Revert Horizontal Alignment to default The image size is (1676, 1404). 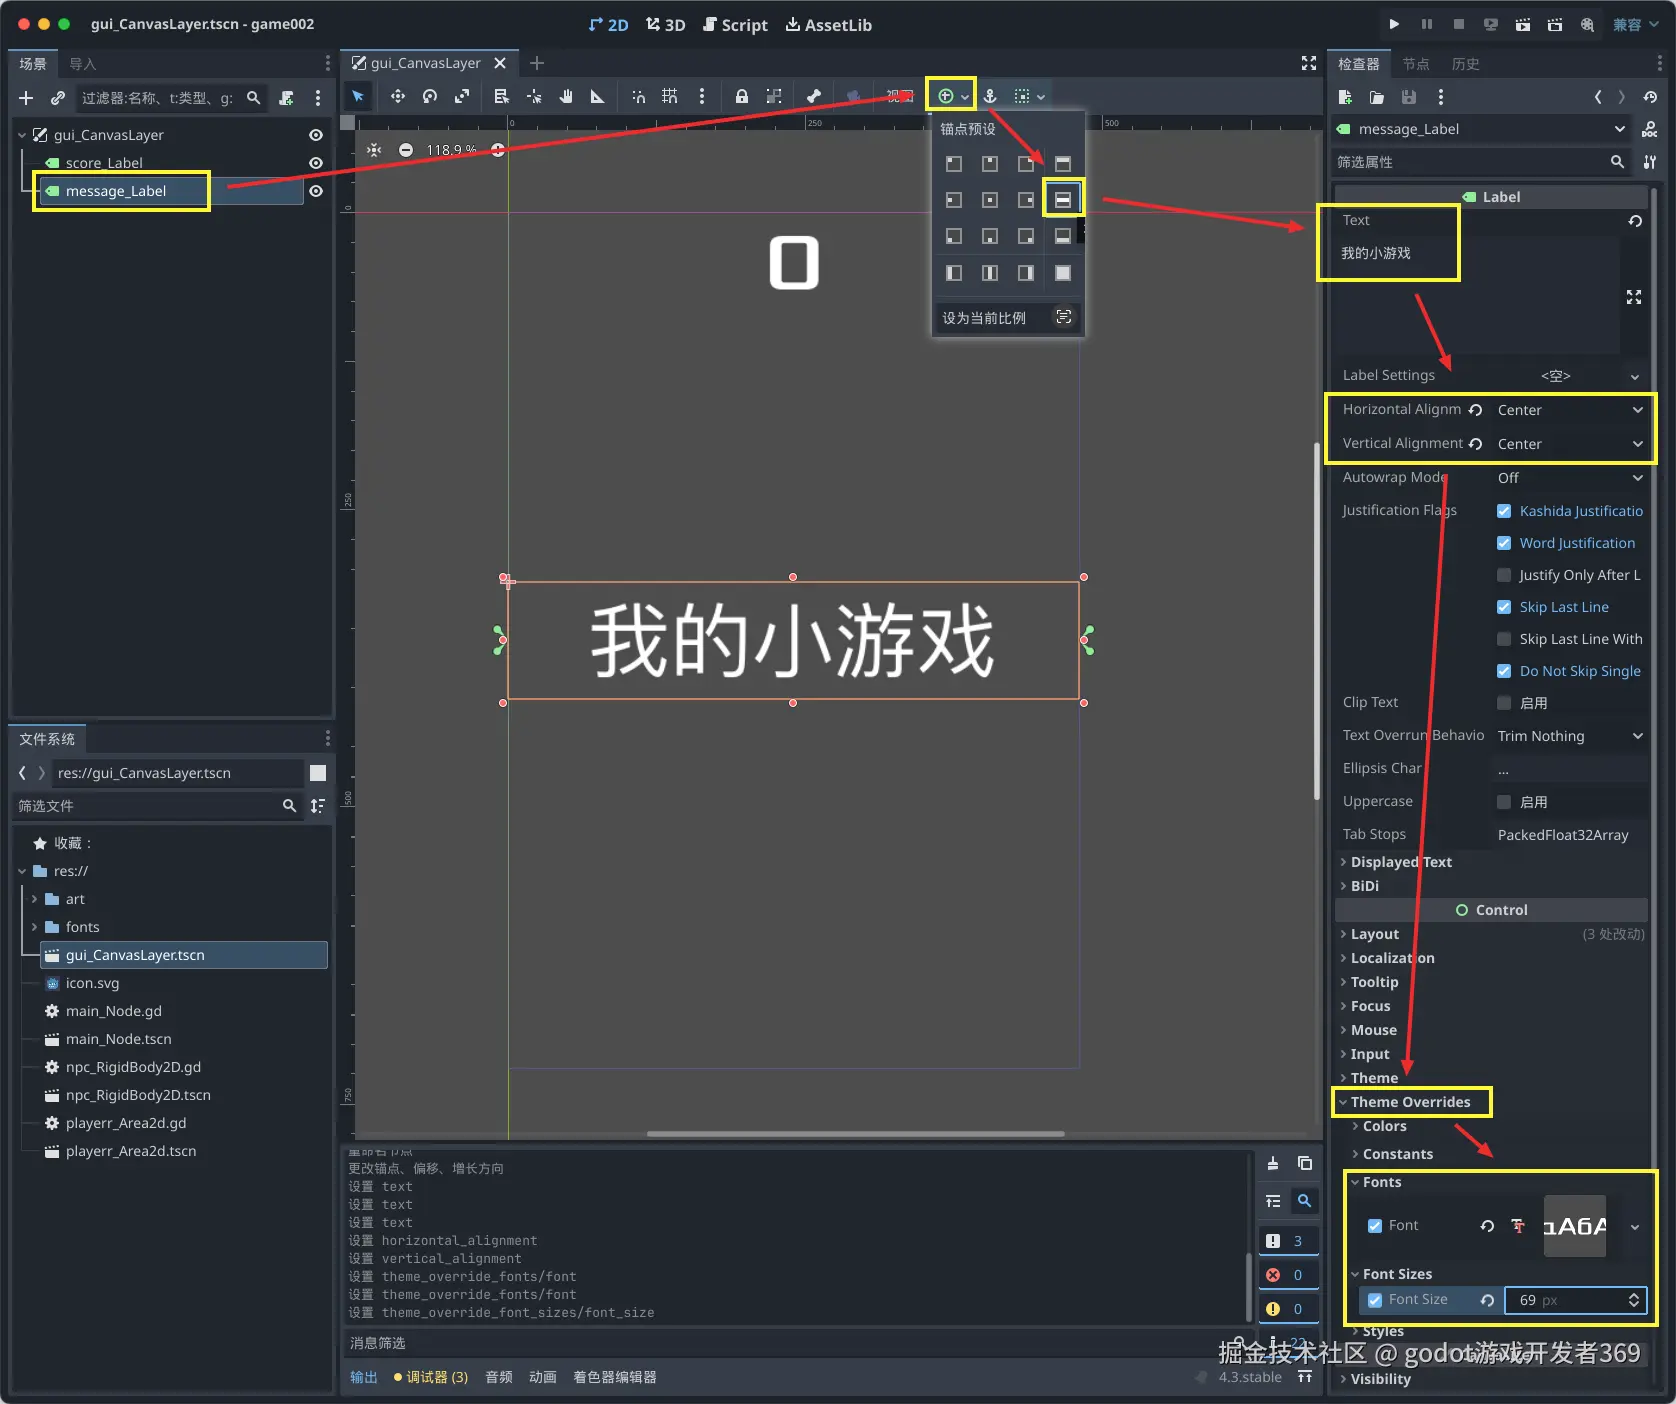[x=1475, y=410]
